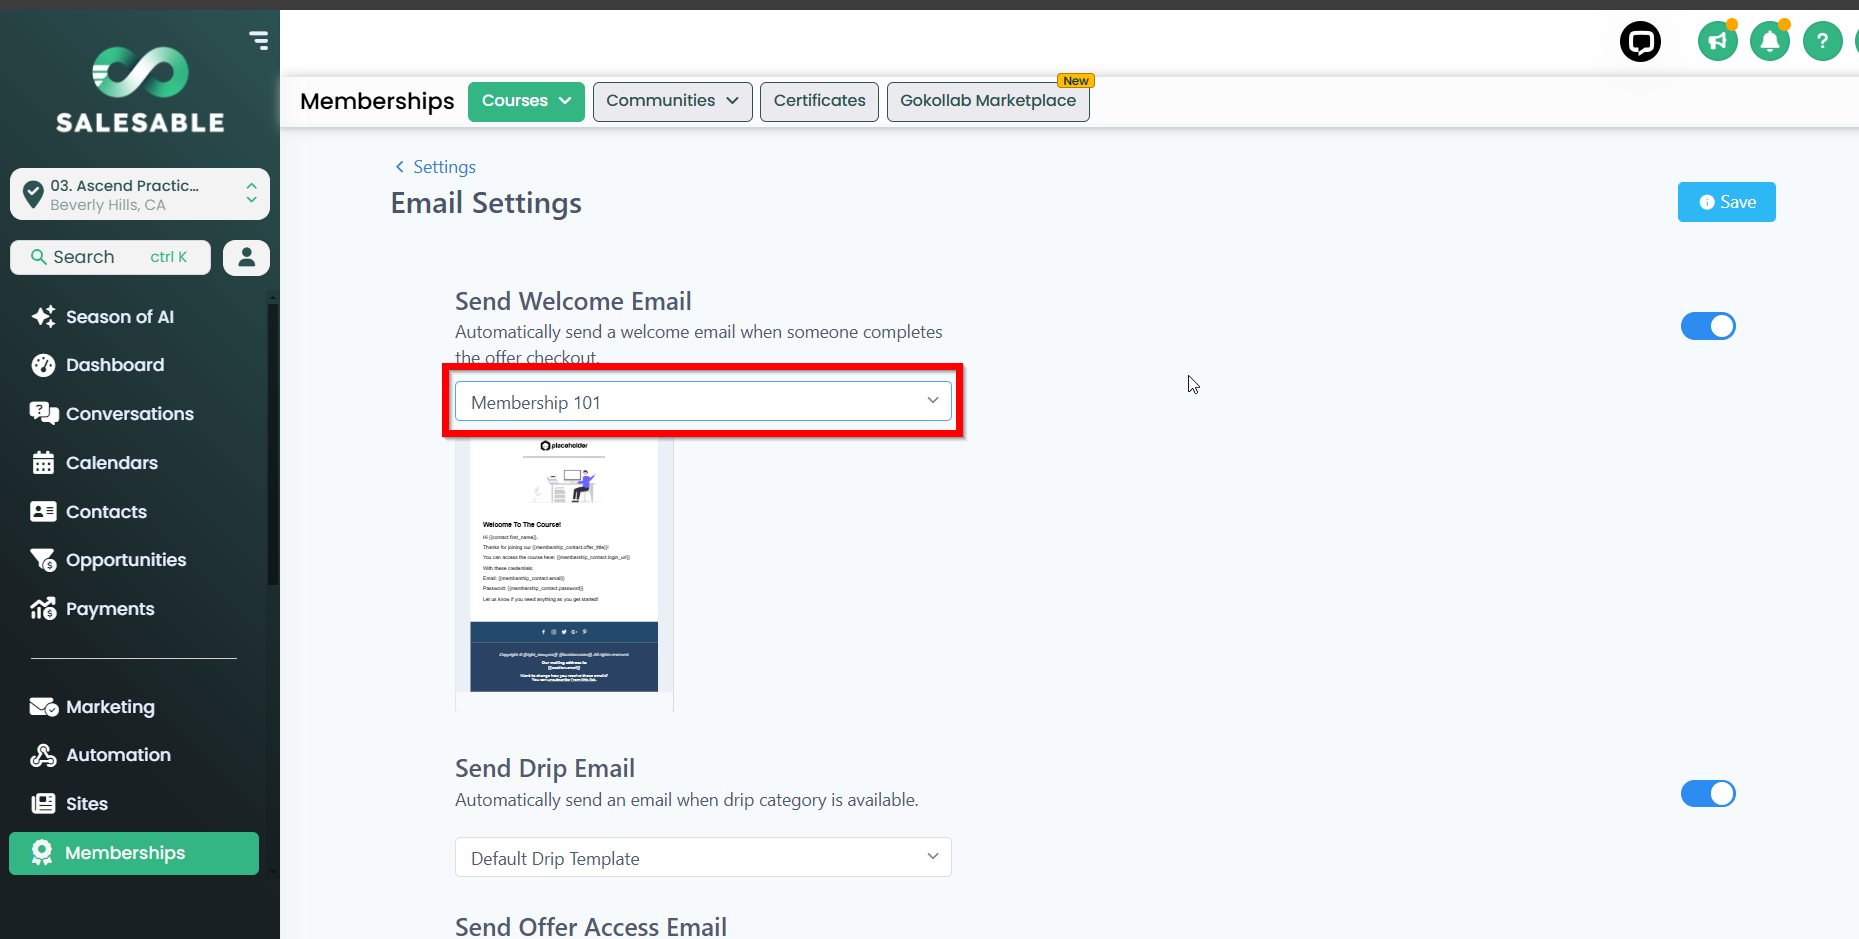Open the Certificates tab

click(x=819, y=101)
